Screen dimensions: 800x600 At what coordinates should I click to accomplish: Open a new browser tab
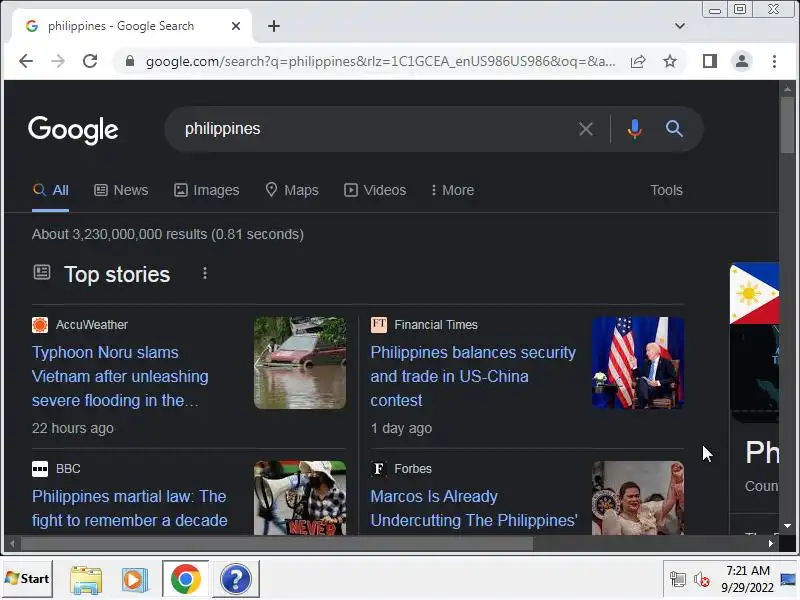pyautogui.click(x=274, y=26)
